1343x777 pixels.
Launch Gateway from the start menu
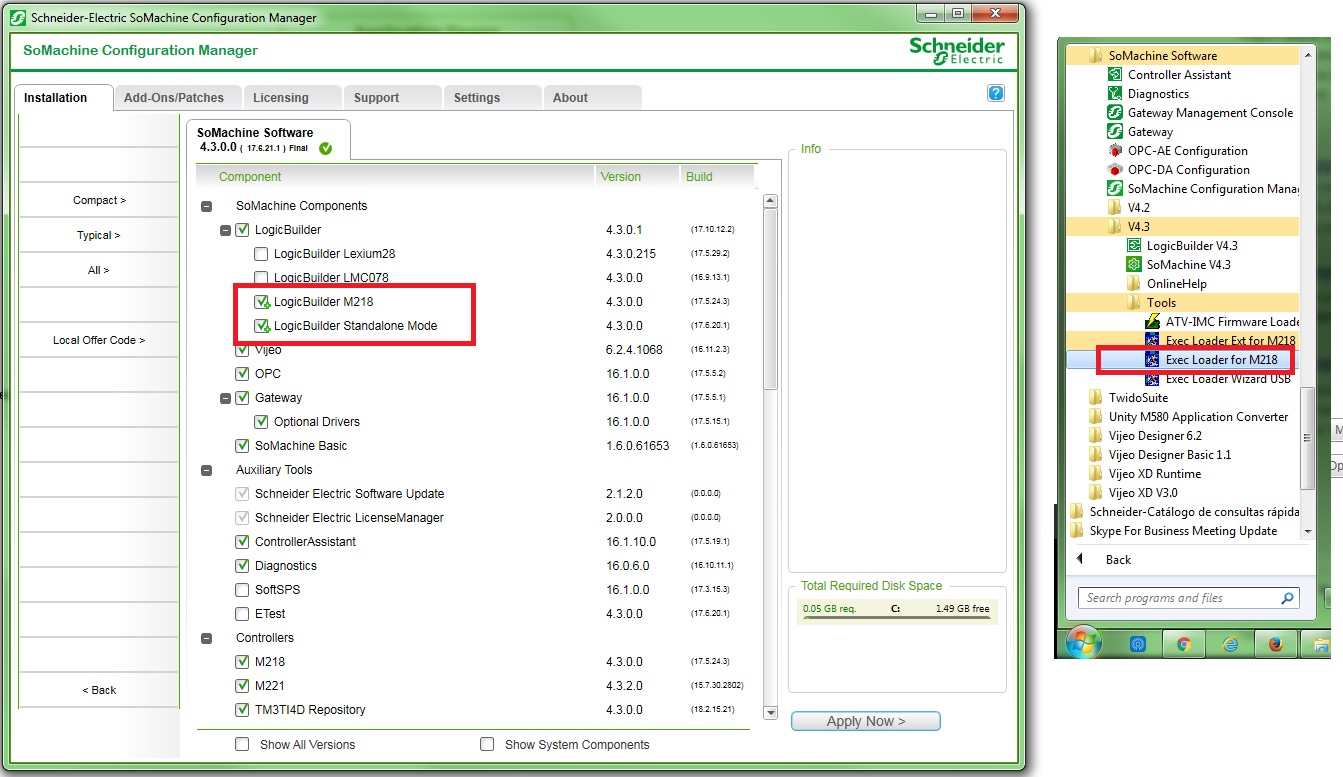tap(1150, 132)
